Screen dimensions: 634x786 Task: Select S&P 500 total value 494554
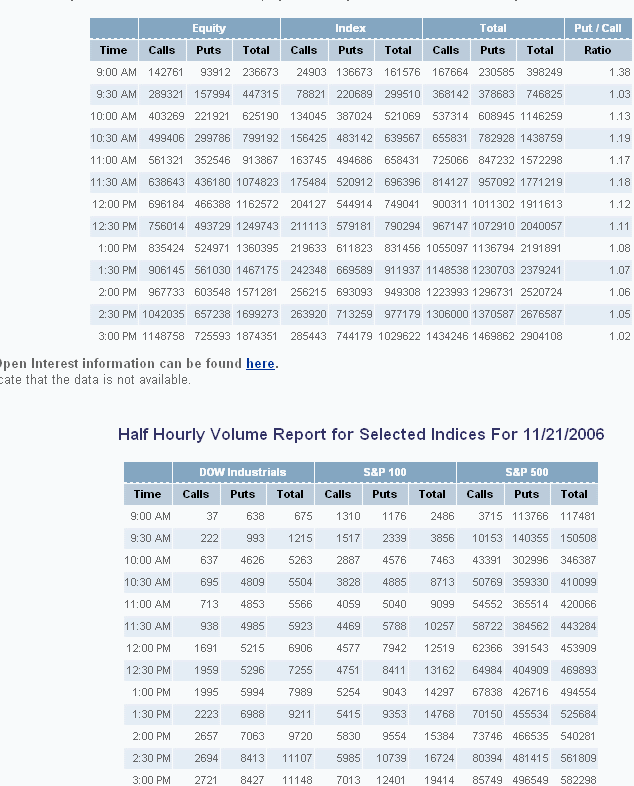(578, 692)
